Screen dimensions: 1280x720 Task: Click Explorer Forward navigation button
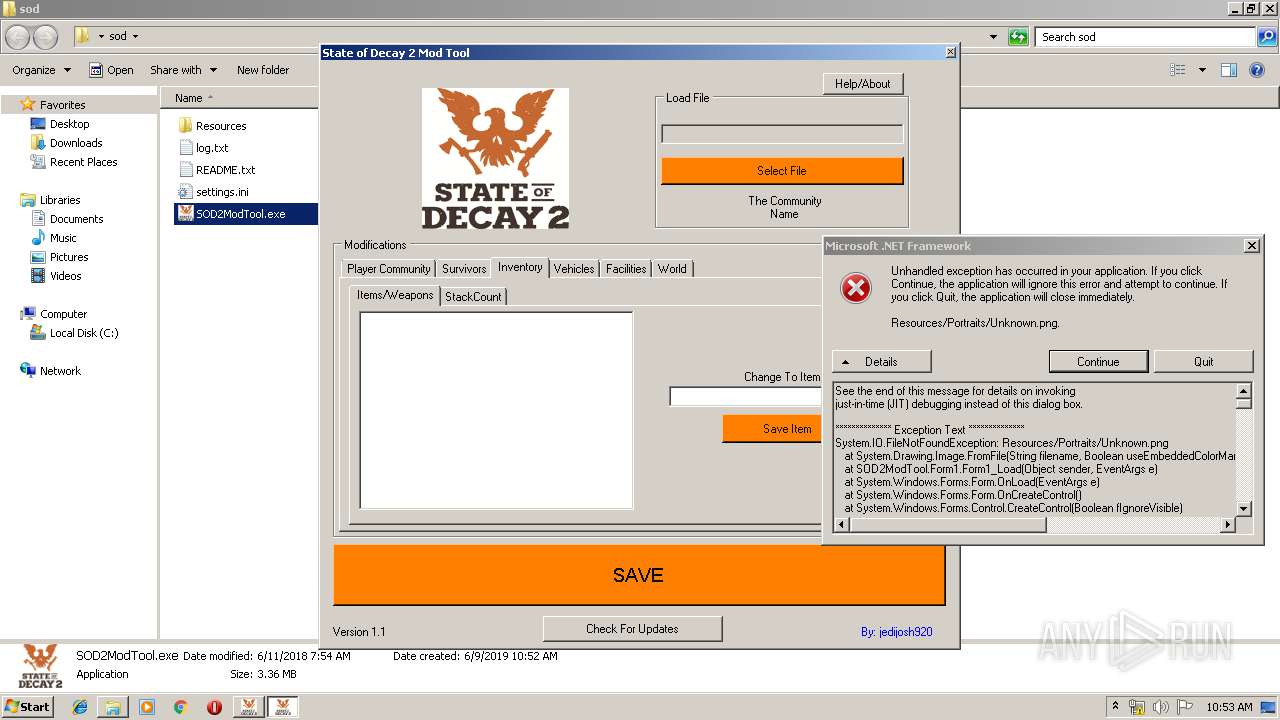(45, 37)
